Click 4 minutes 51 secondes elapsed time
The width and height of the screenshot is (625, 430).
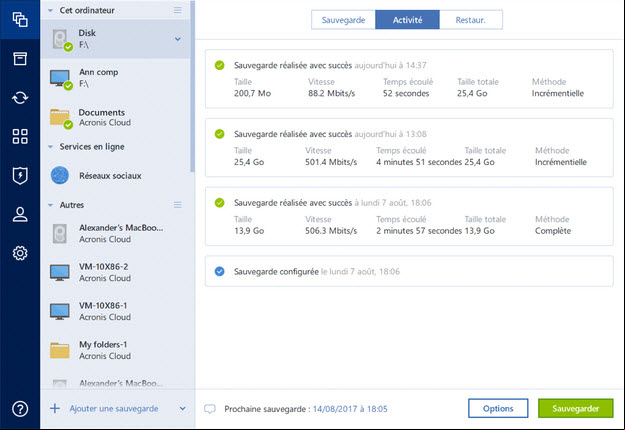click(419, 162)
